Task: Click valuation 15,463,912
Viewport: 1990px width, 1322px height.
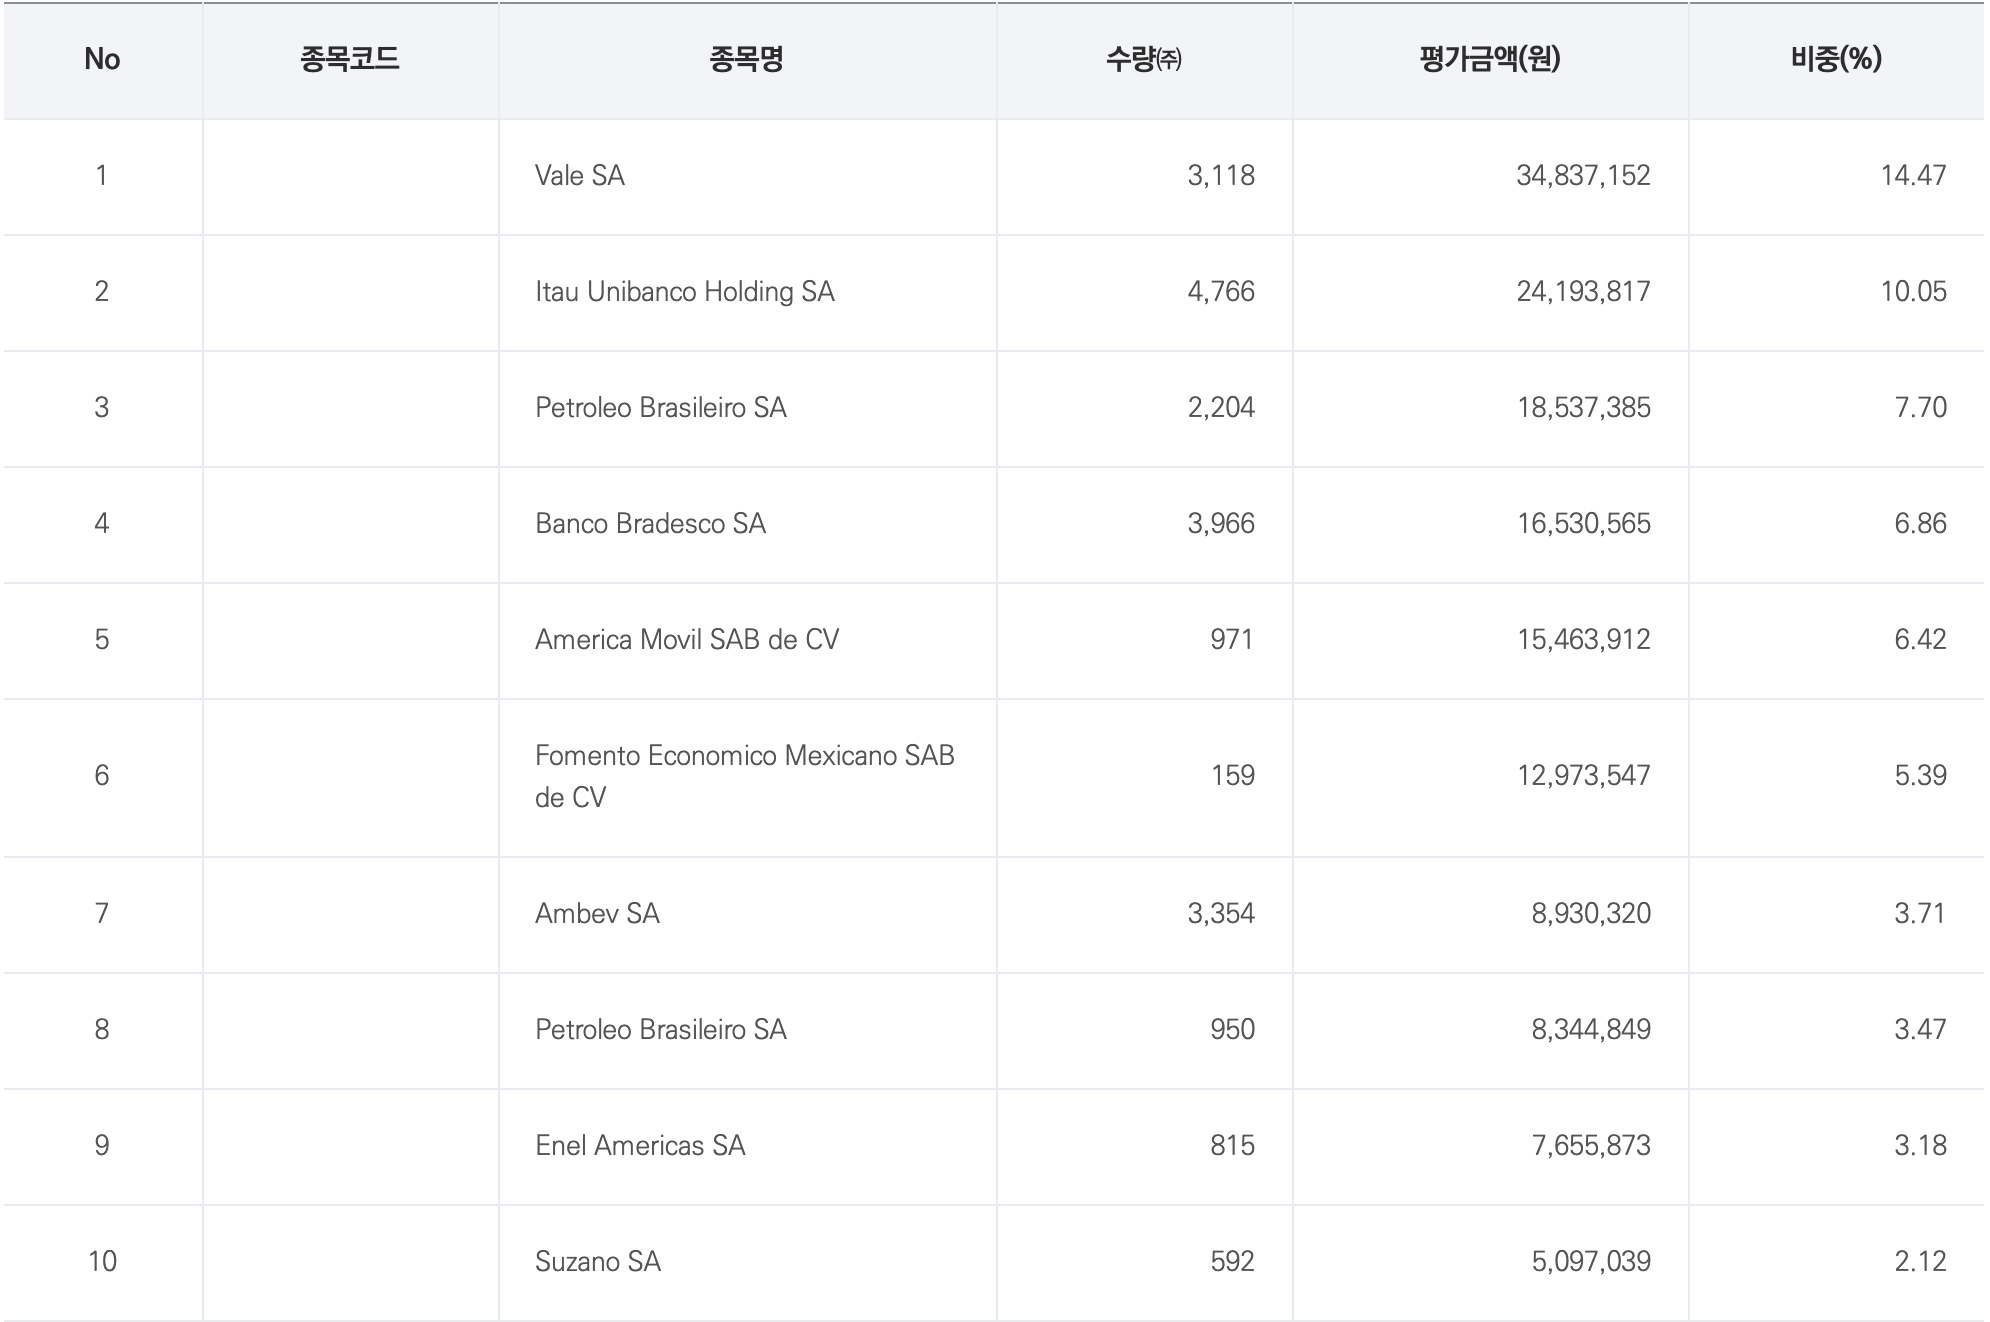Action: point(1584,640)
